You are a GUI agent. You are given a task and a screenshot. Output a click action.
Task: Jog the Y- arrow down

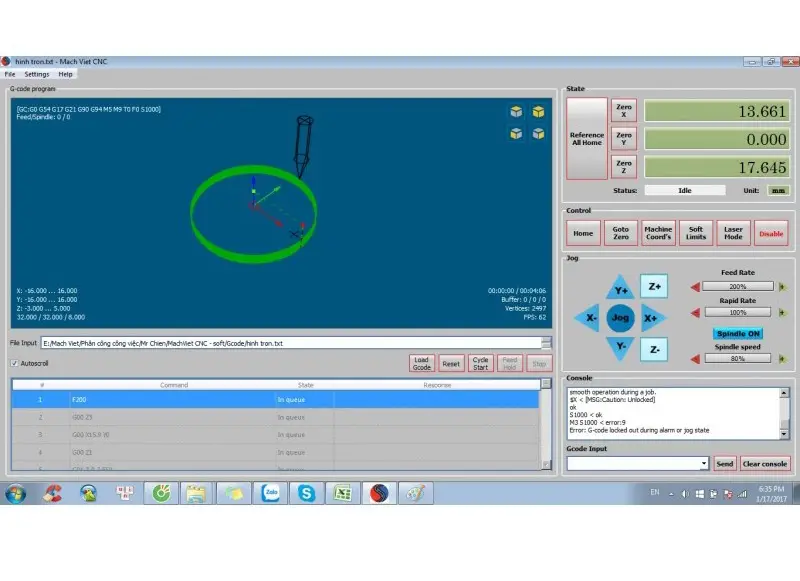click(620, 347)
